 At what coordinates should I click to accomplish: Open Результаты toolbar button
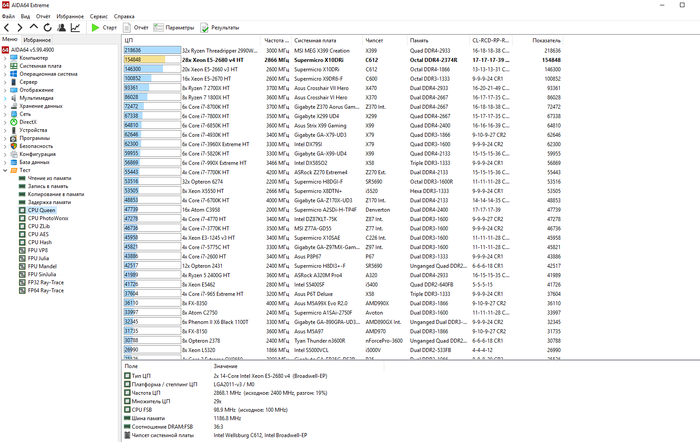[220, 28]
